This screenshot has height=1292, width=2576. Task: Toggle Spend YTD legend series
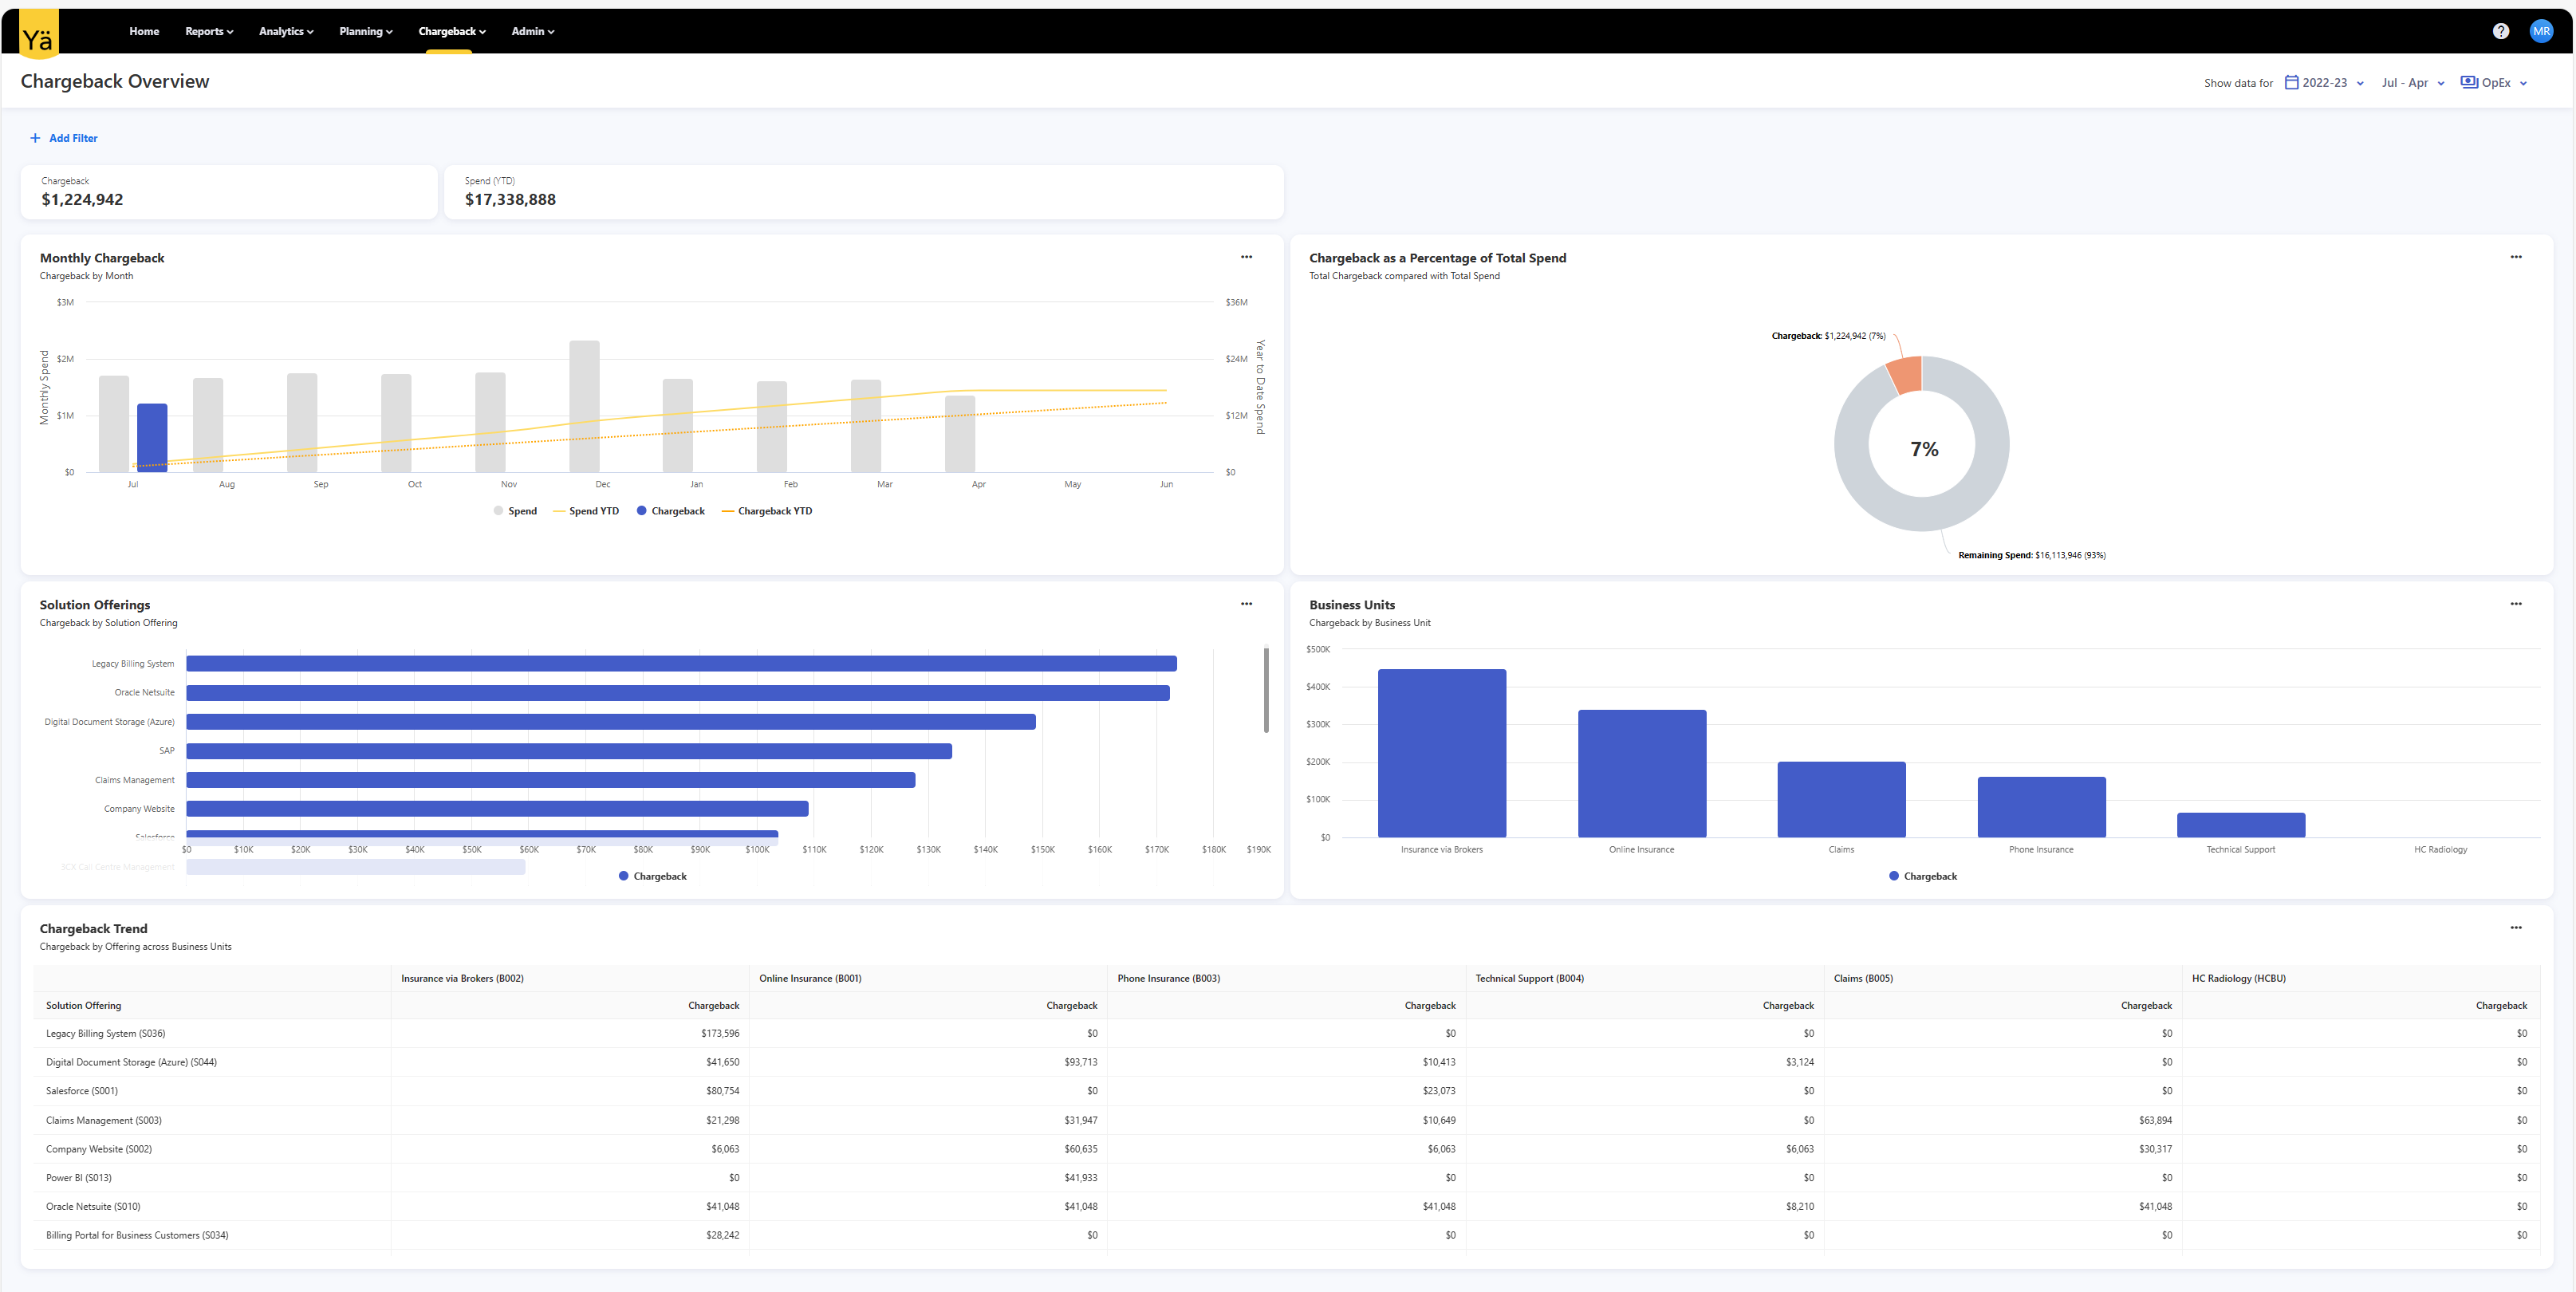[586, 511]
